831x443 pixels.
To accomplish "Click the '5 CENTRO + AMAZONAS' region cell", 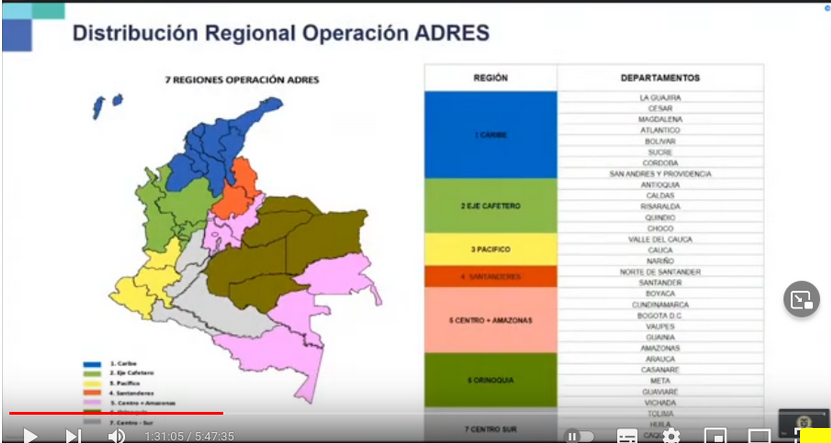I will click(491, 320).
